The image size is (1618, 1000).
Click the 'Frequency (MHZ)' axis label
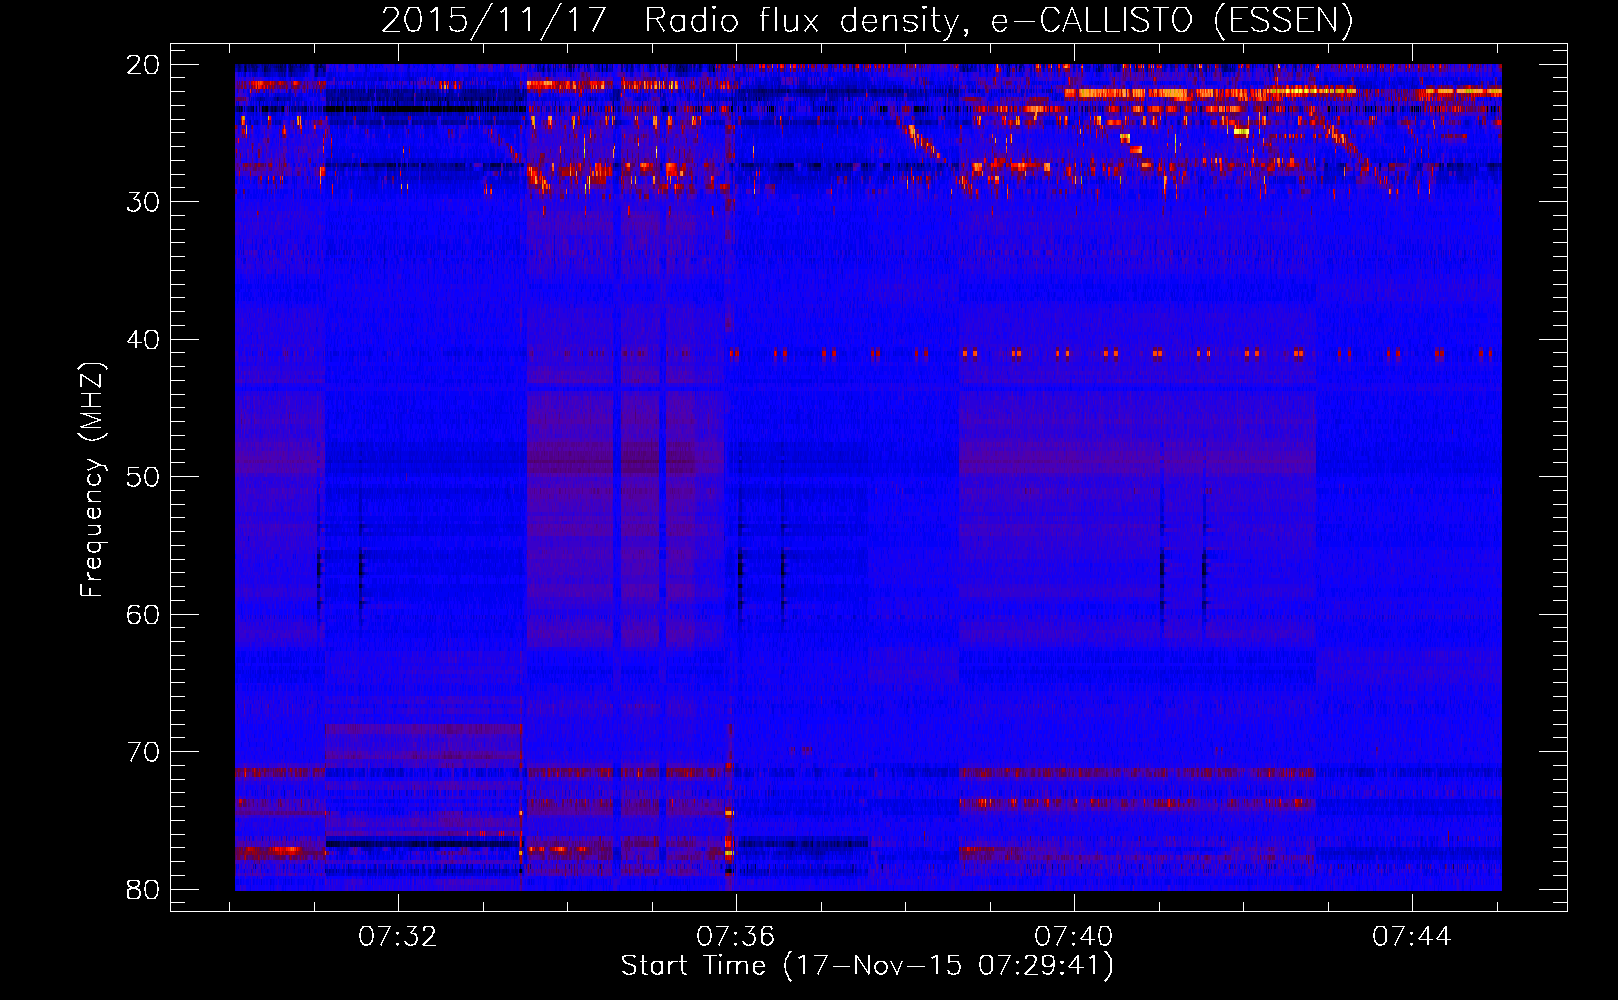click(x=92, y=480)
